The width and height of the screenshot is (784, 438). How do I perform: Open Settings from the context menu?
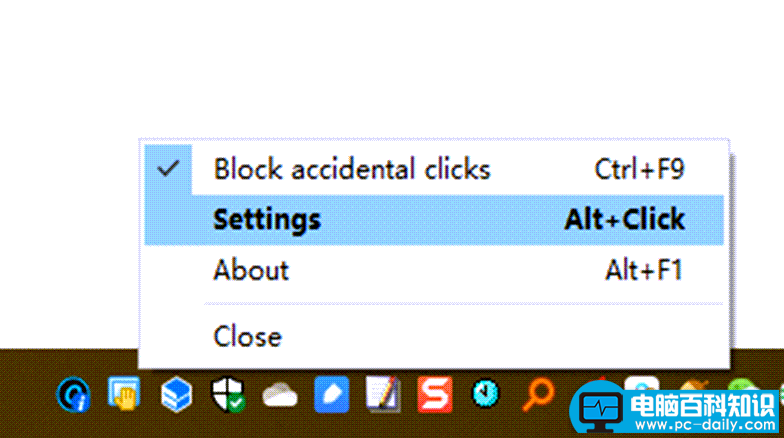click(434, 220)
